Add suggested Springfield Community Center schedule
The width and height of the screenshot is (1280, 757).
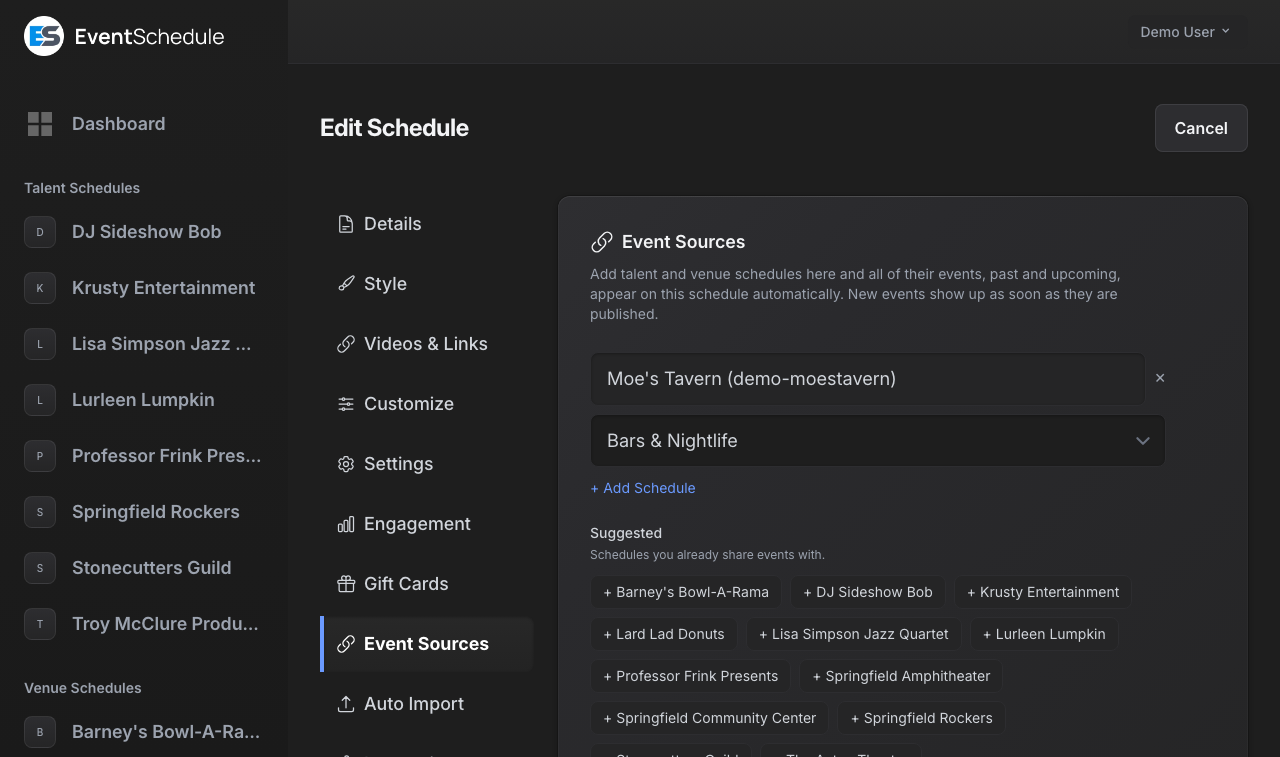coord(710,718)
